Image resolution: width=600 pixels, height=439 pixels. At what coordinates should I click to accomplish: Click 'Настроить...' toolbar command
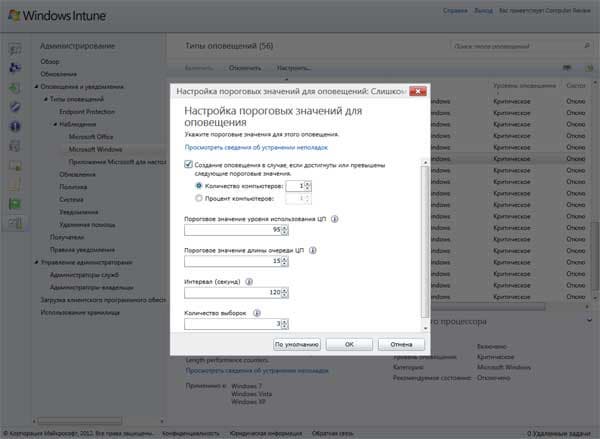(x=294, y=68)
